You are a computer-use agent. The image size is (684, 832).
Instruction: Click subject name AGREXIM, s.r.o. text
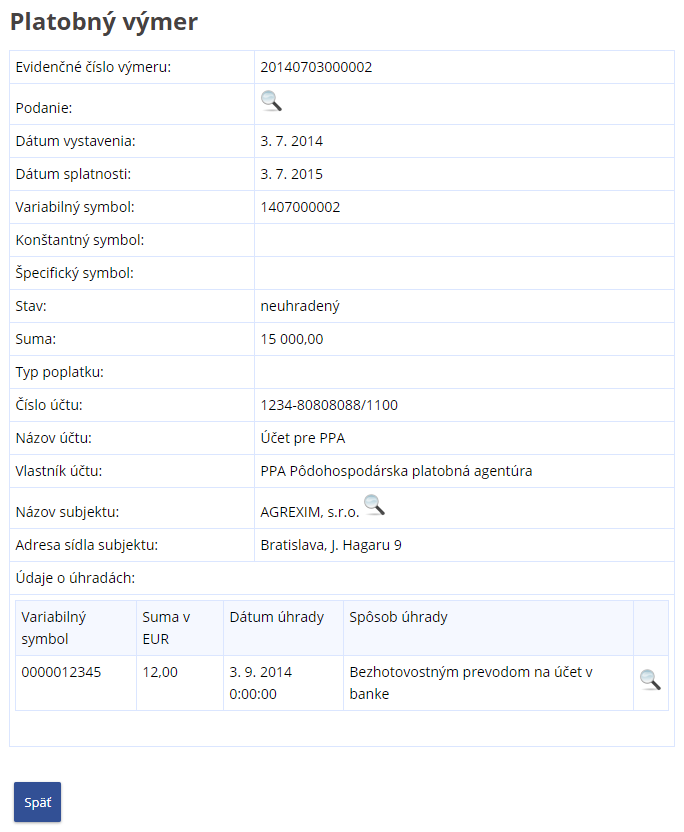click(x=310, y=512)
